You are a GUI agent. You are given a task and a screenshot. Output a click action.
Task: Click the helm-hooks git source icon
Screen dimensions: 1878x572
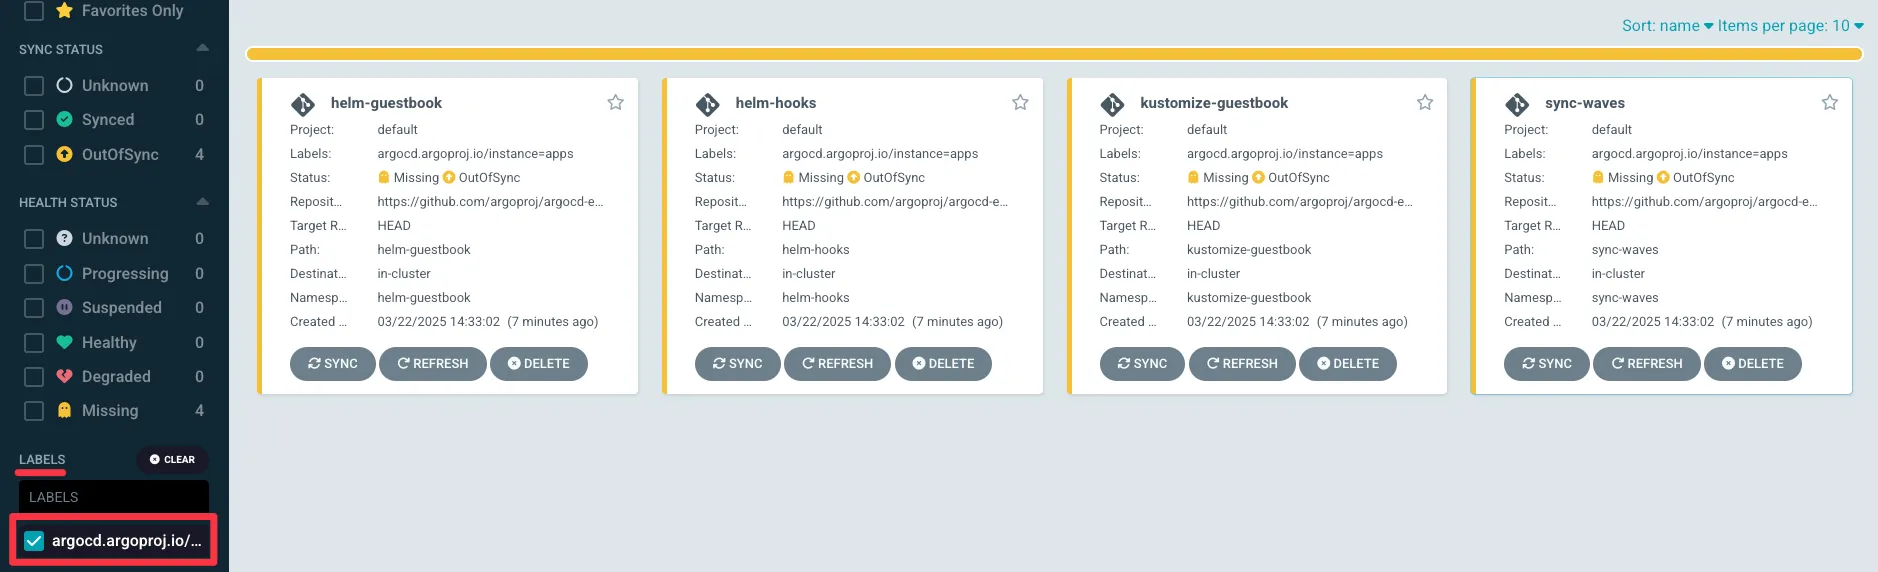coord(708,104)
